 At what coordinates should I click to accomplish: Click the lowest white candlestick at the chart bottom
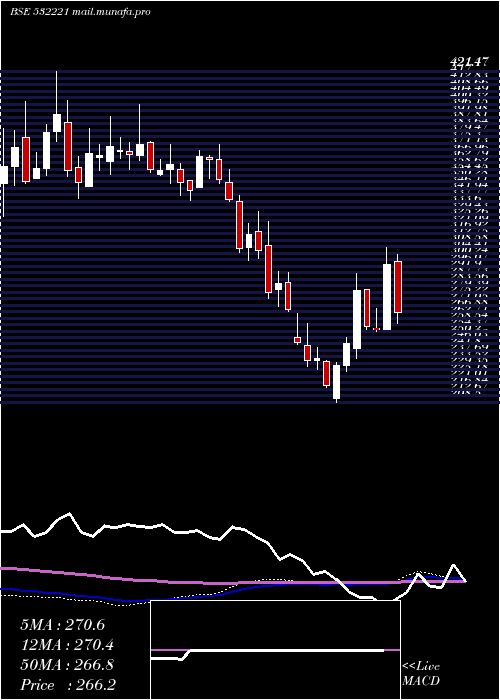[x=337, y=382]
